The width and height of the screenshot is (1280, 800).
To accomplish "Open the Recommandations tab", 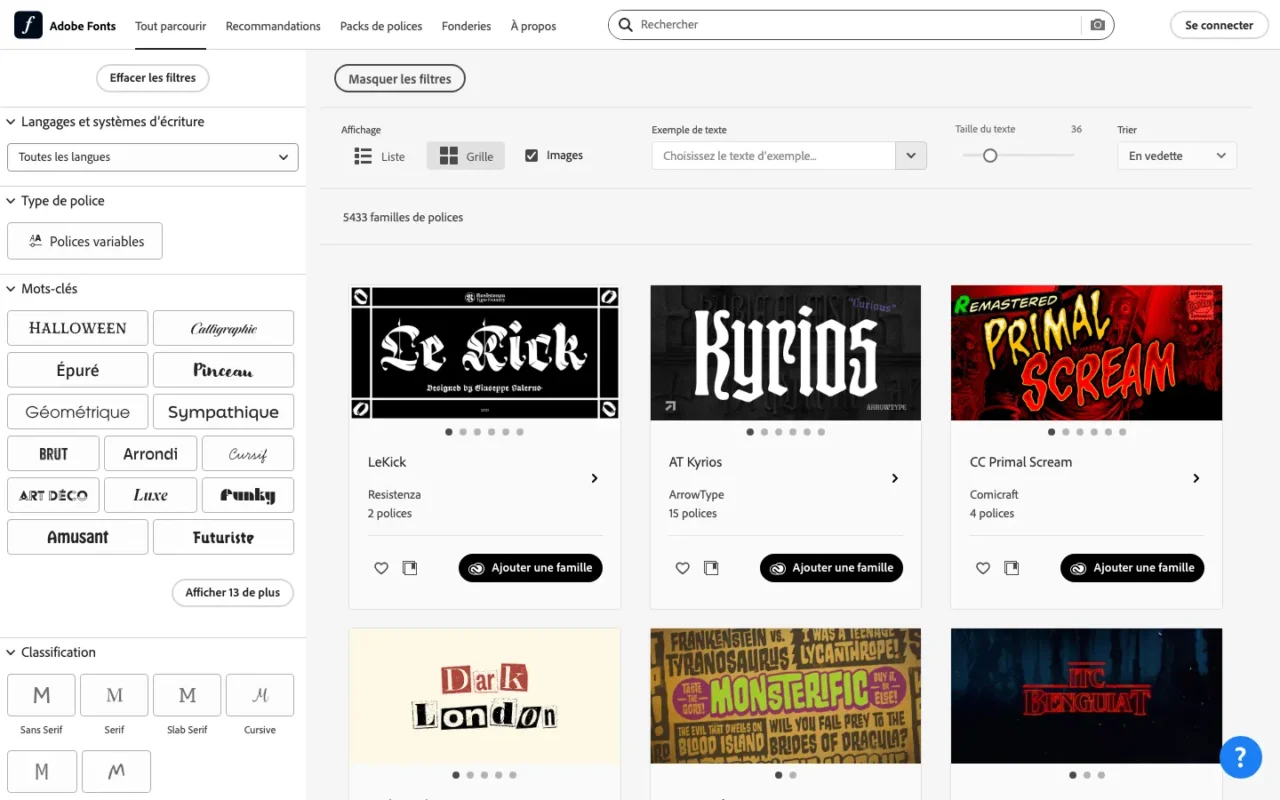I will [273, 26].
